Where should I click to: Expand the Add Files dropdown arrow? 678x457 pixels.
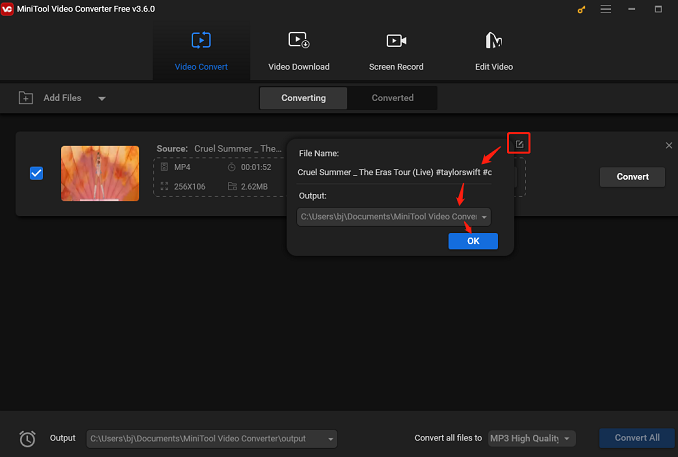[102, 99]
